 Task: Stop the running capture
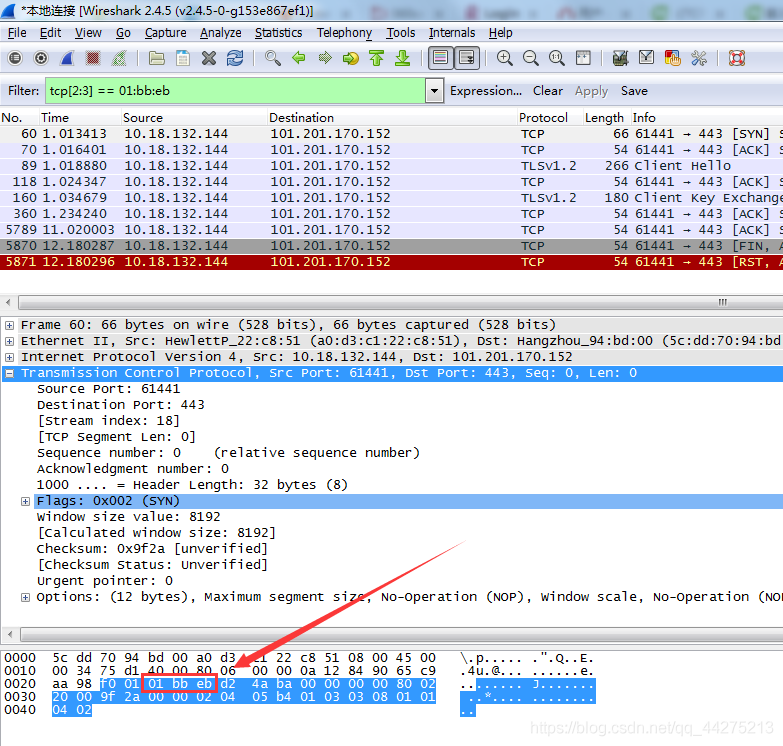tap(92, 58)
